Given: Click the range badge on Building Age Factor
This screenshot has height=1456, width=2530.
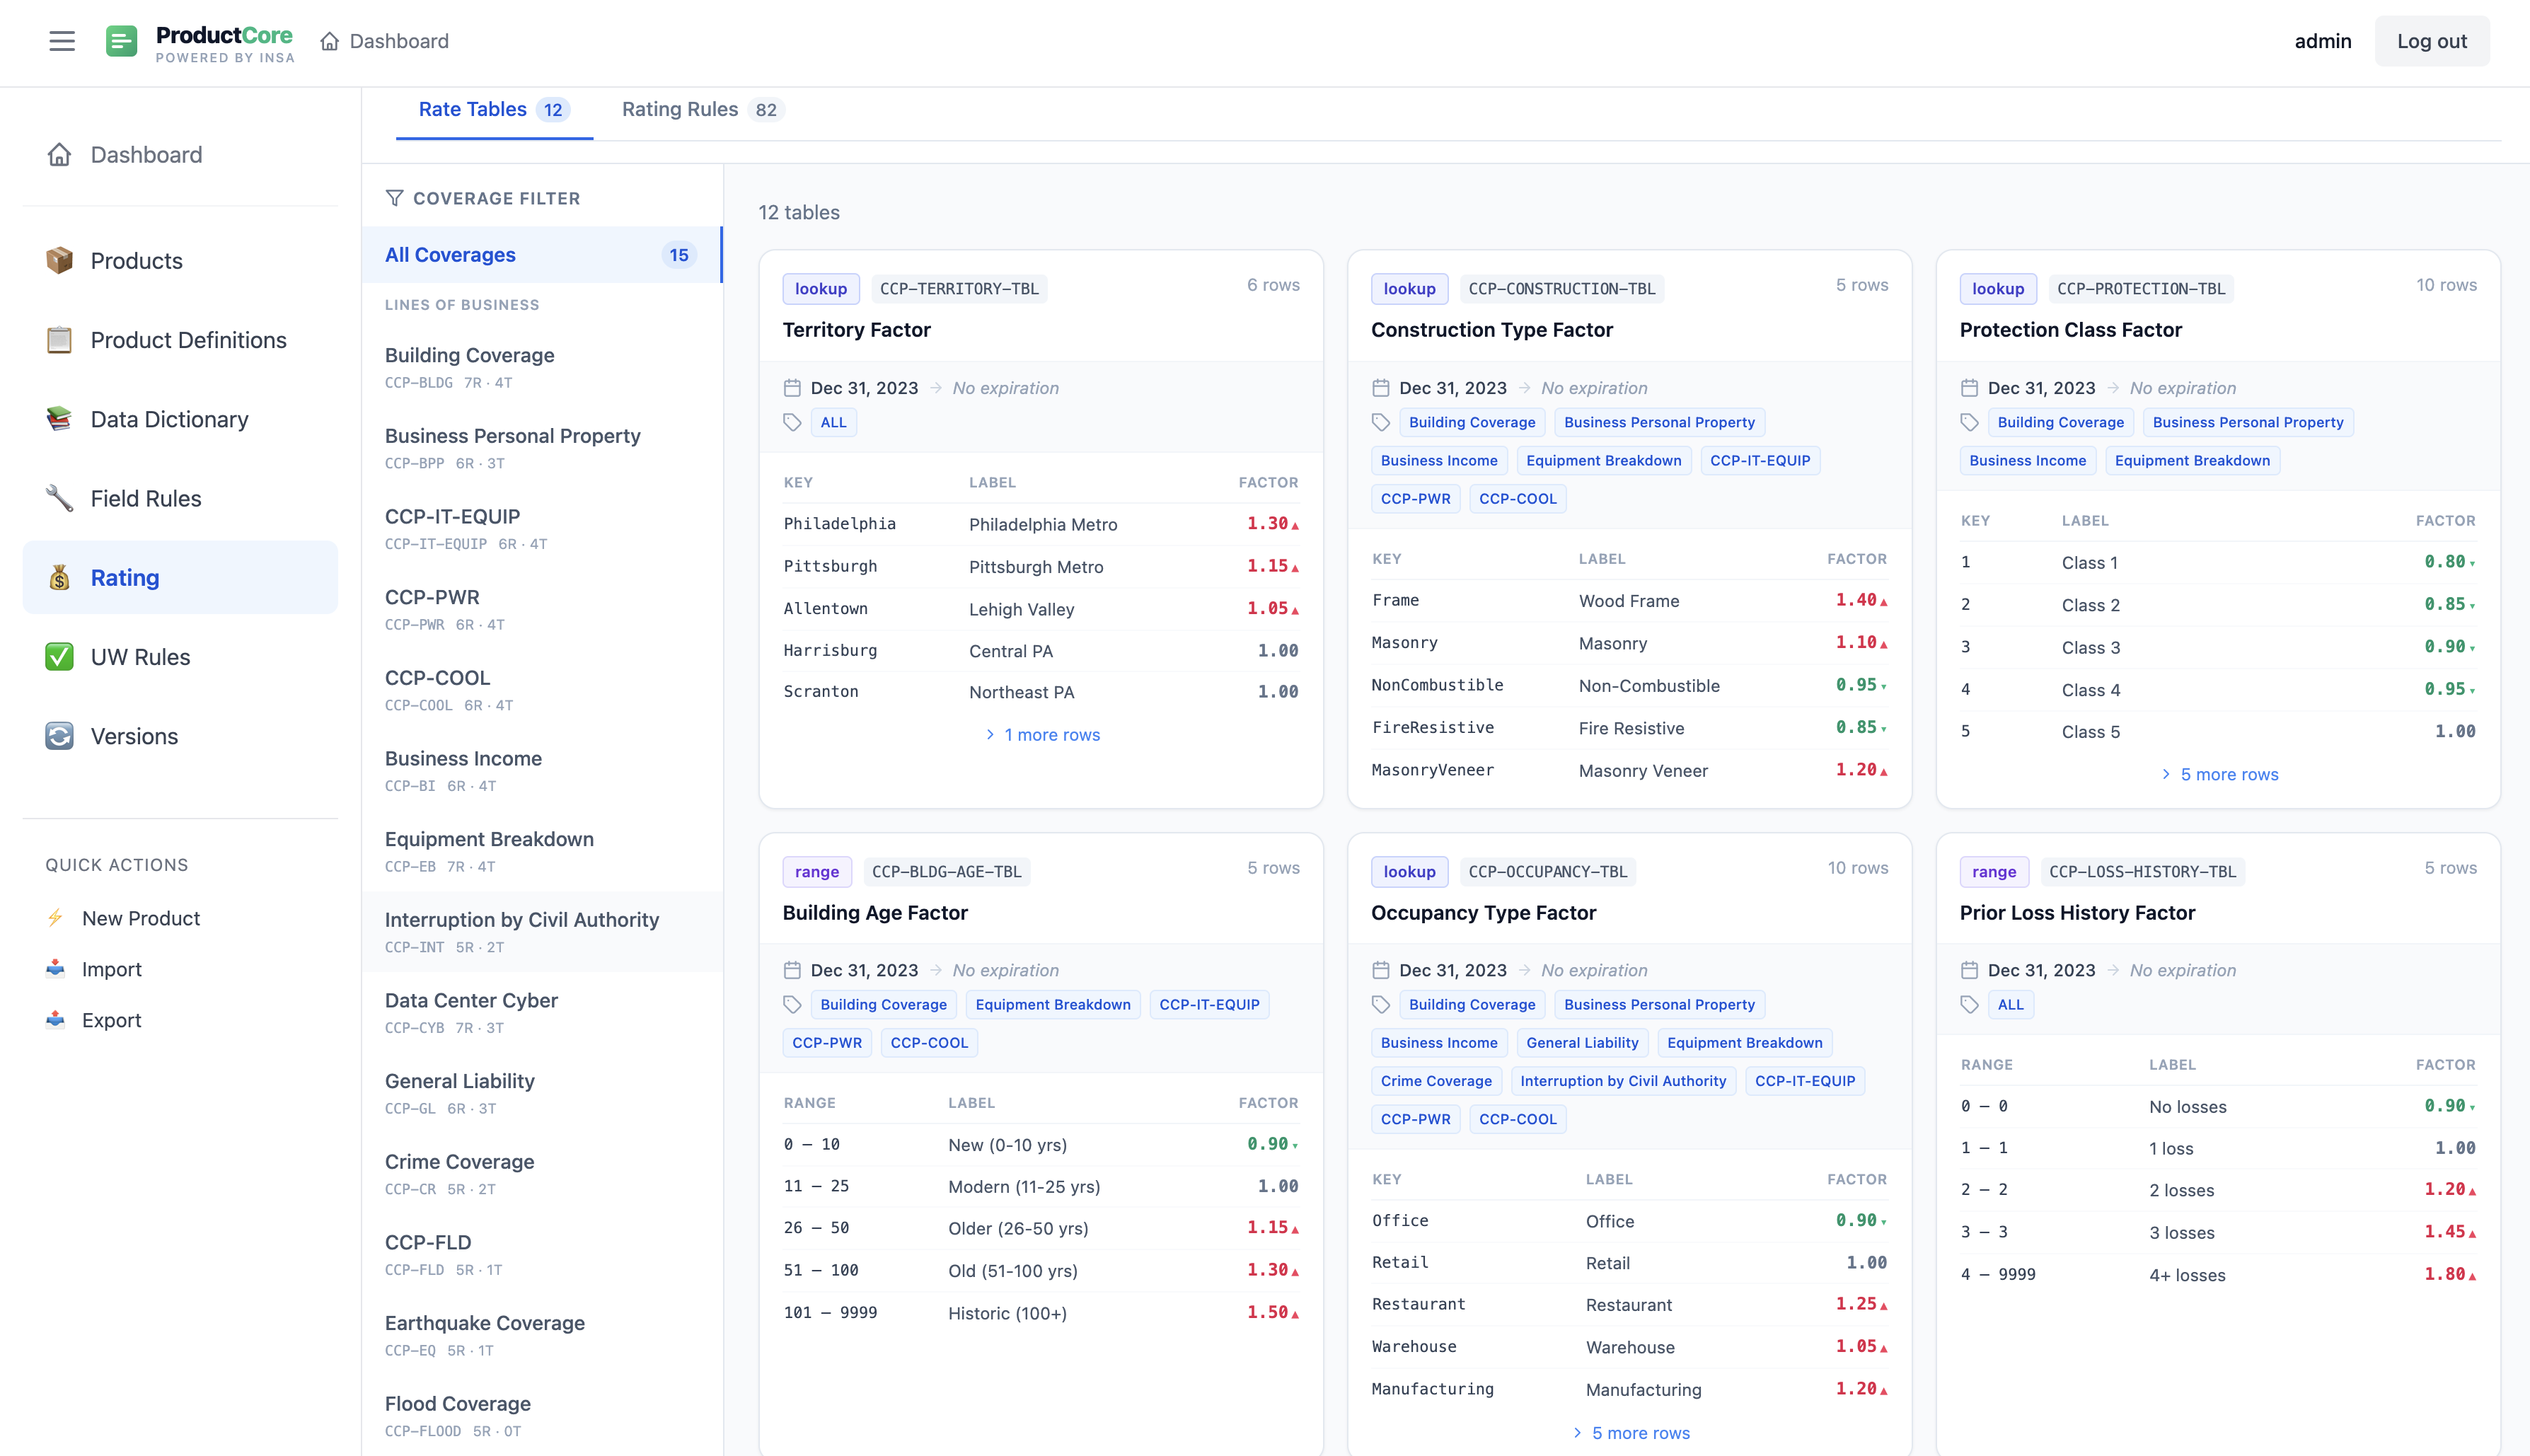Looking at the screenshot, I should click(x=816, y=872).
